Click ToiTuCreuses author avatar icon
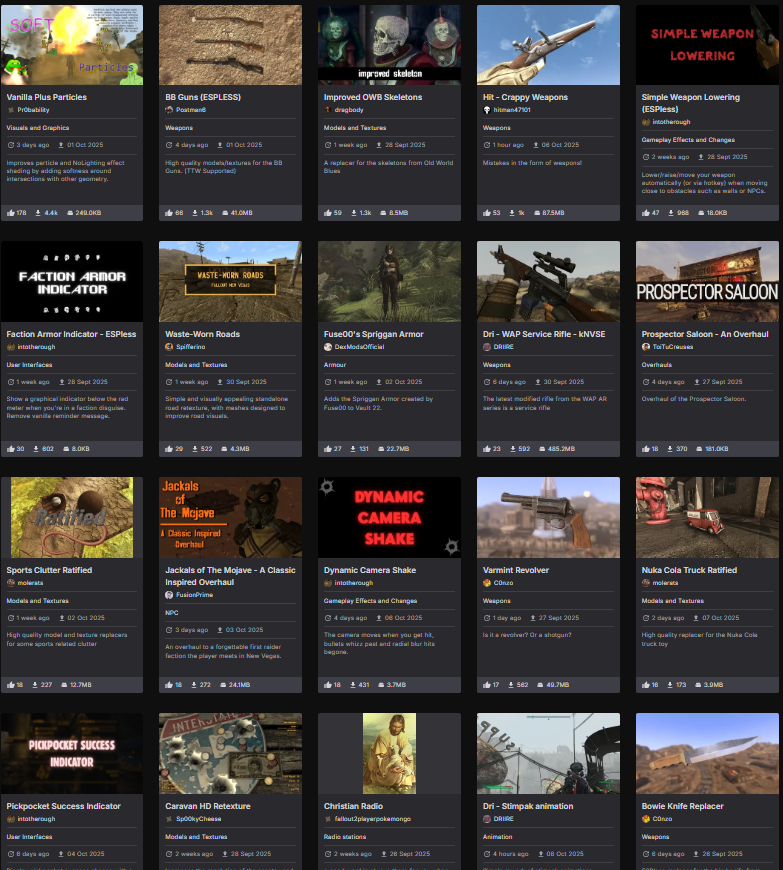Viewport: 783px width, 870px height. pyautogui.click(x=645, y=347)
